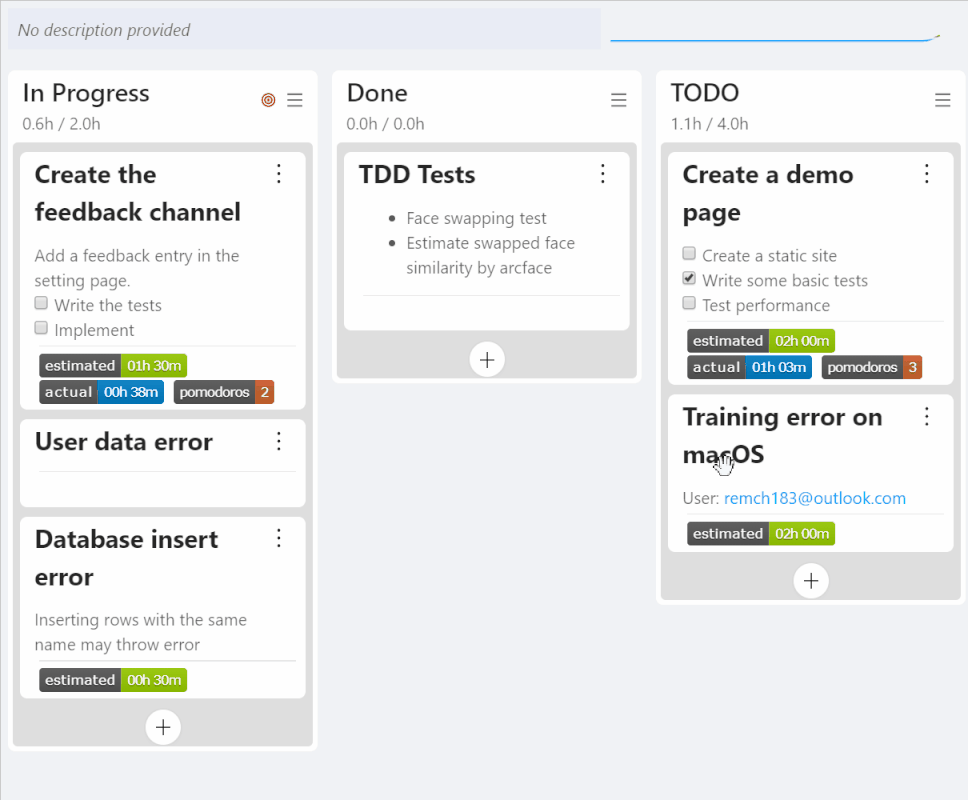This screenshot has width=968, height=800.
Task: Uncheck Write some basic tests checkbox
Action: coord(689,278)
